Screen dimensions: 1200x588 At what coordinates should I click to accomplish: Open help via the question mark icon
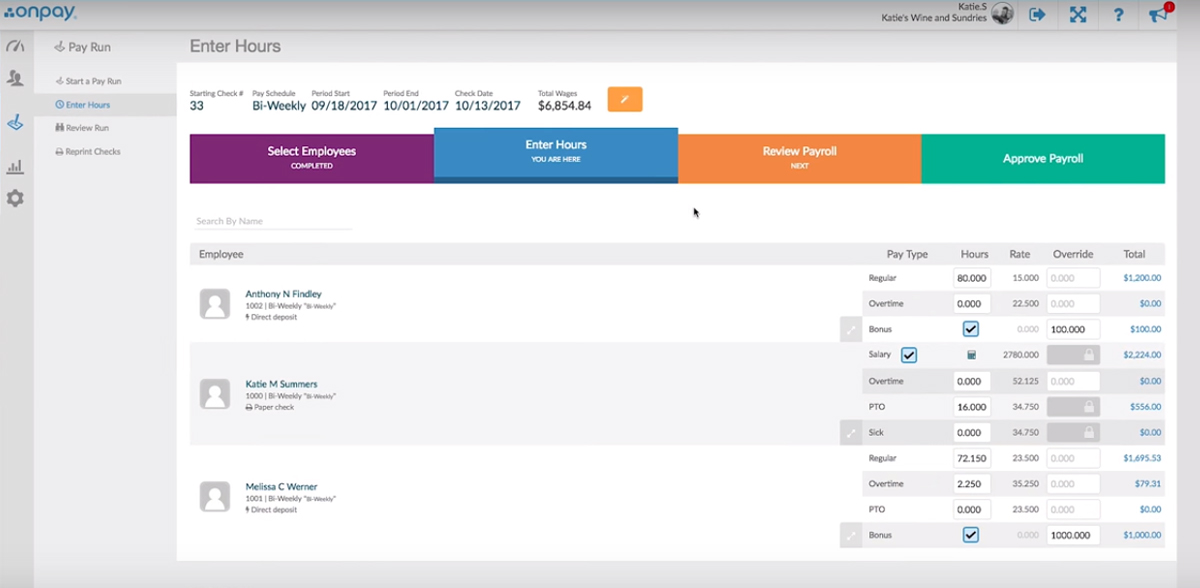pos(1118,14)
